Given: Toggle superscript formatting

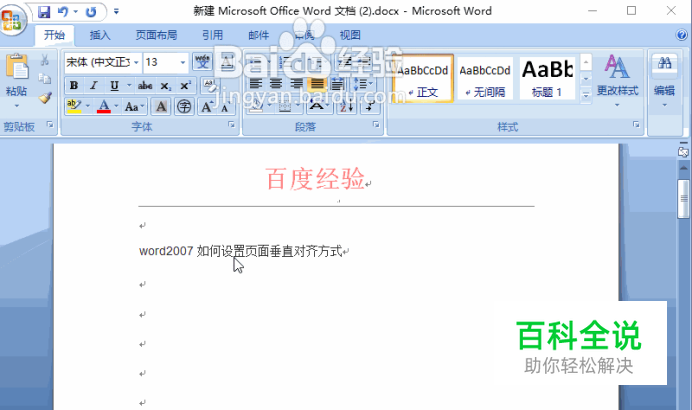Looking at the screenshot, I should pyautogui.click(x=185, y=86).
